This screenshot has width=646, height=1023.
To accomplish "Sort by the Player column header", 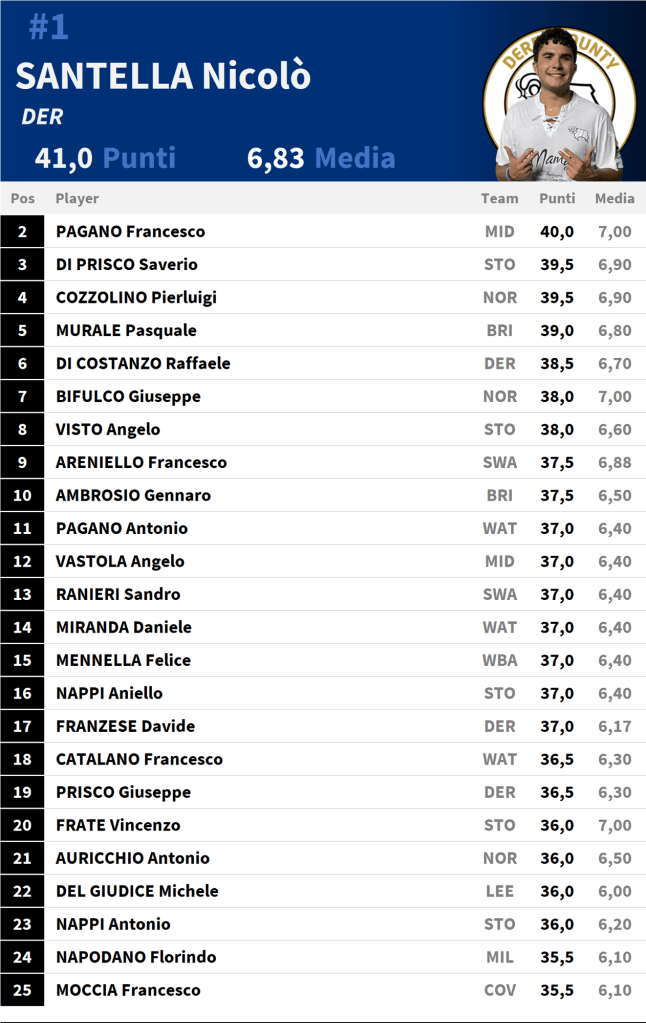I will pyautogui.click(x=77, y=198).
